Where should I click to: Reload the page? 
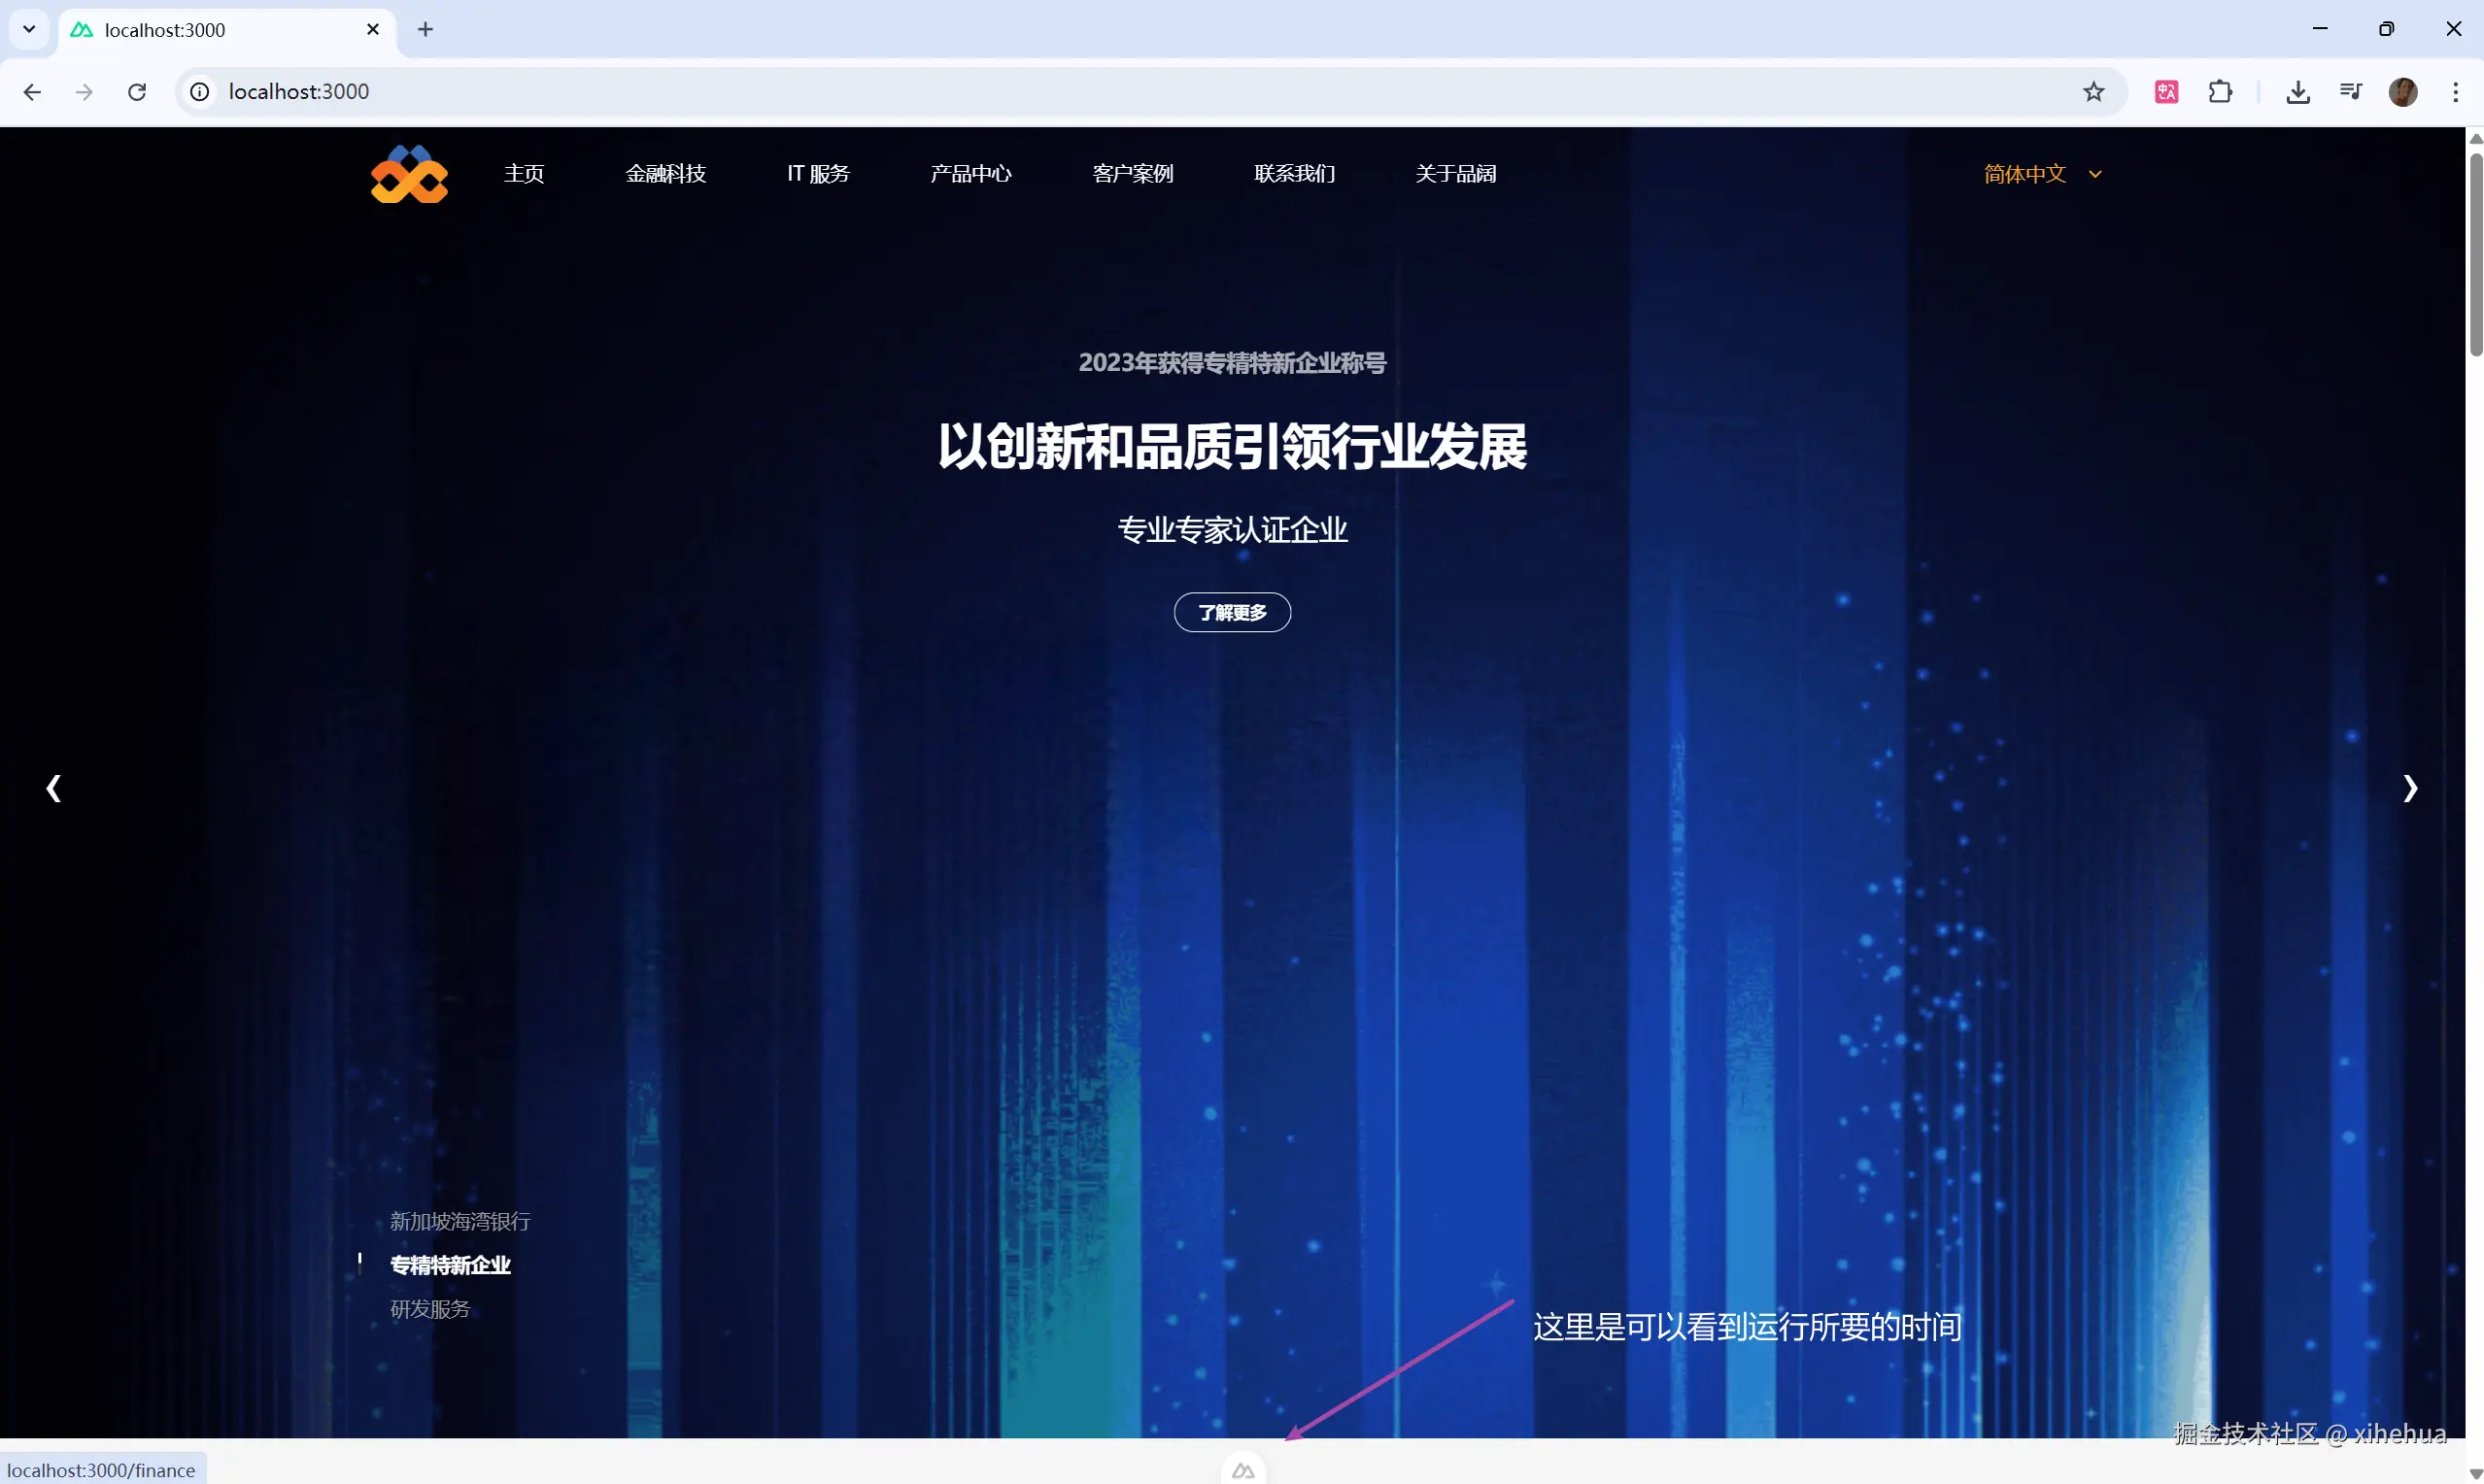point(137,92)
